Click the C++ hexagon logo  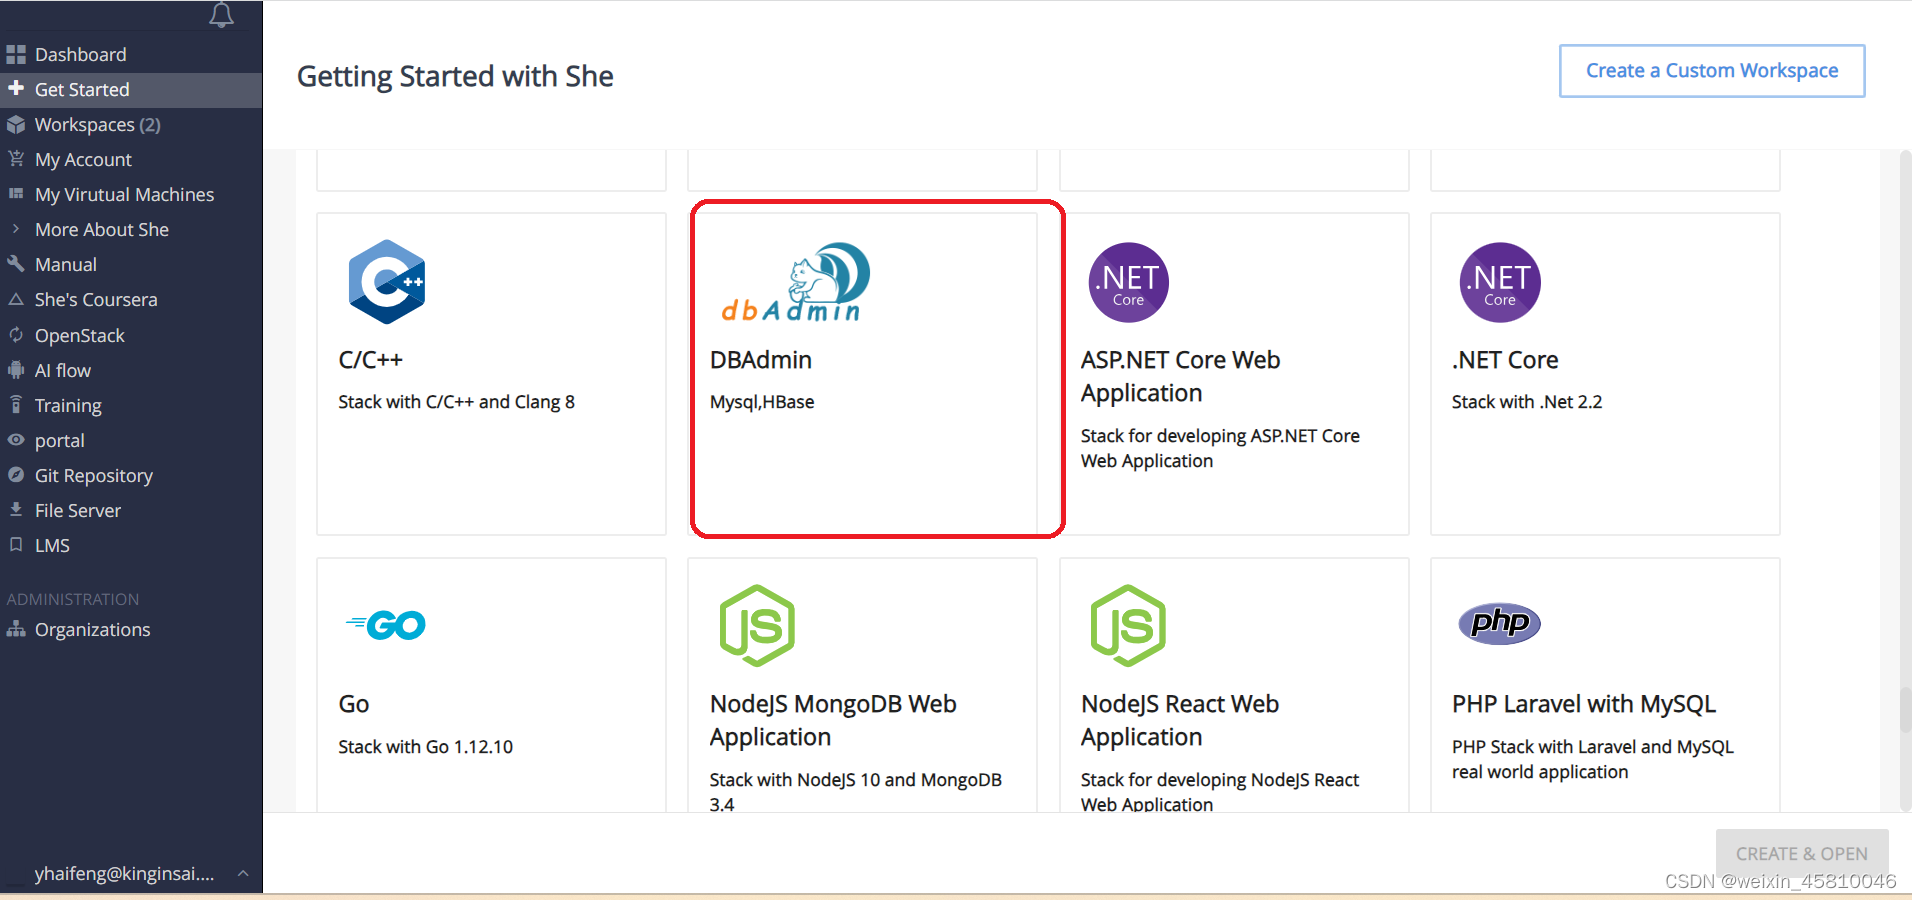click(x=387, y=282)
